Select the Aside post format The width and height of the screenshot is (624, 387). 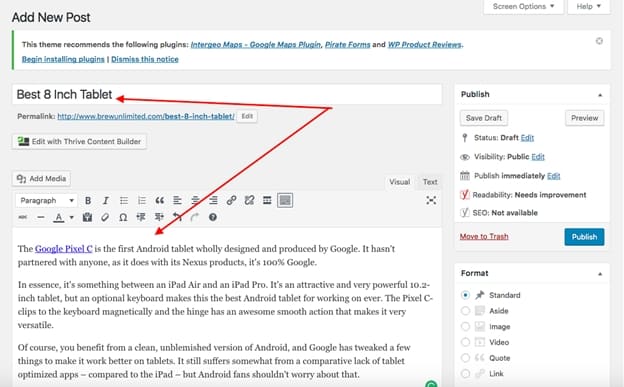click(465, 311)
